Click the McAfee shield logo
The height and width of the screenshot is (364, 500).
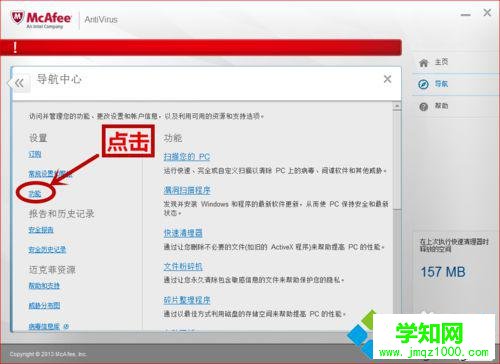[x=18, y=17]
